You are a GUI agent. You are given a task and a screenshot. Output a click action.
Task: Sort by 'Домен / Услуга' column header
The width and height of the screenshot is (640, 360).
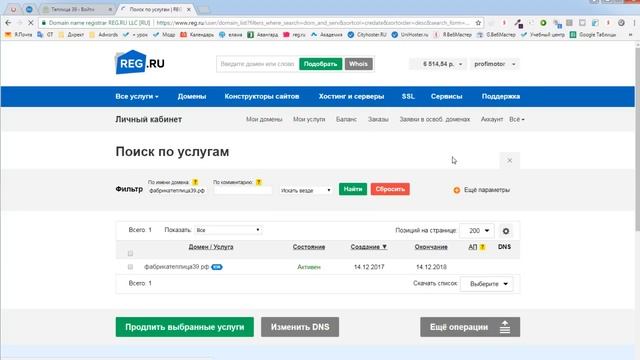211,247
